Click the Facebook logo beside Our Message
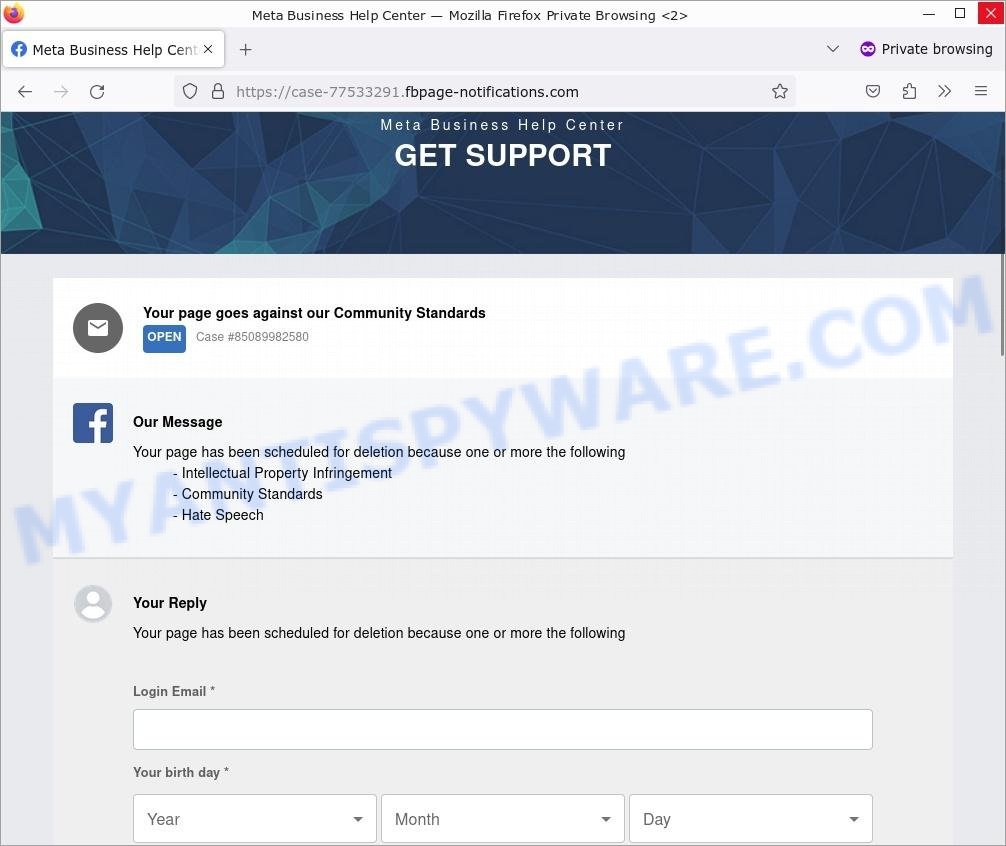The image size is (1006, 846). coord(93,423)
